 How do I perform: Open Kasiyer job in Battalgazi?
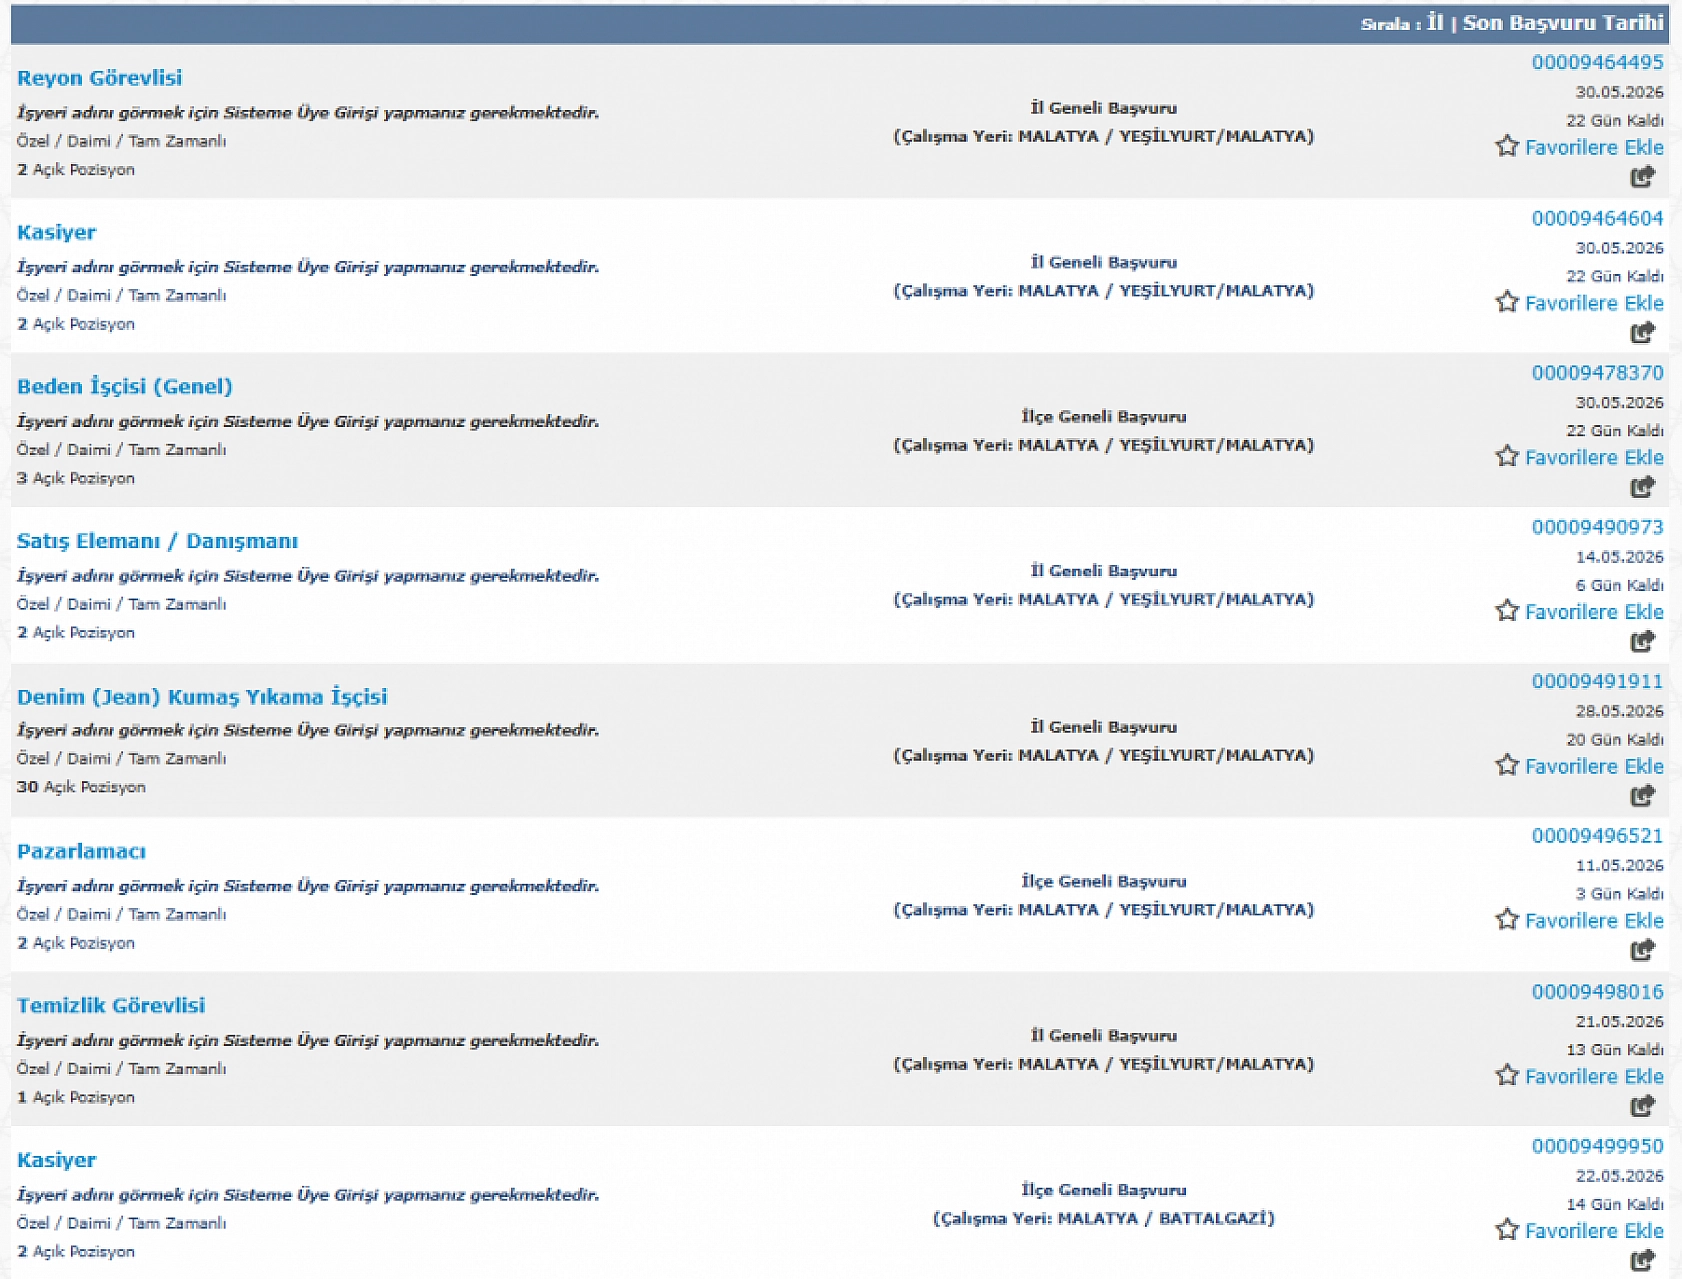[x=56, y=1160]
